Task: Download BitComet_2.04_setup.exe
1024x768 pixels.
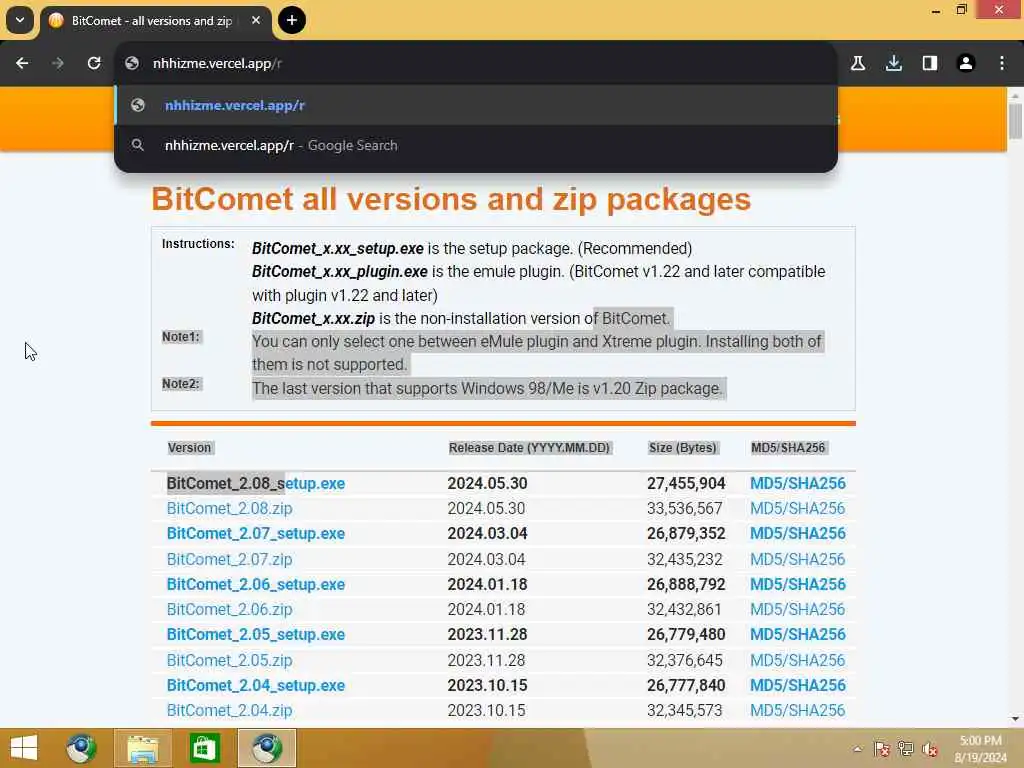Action: point(256,686)
